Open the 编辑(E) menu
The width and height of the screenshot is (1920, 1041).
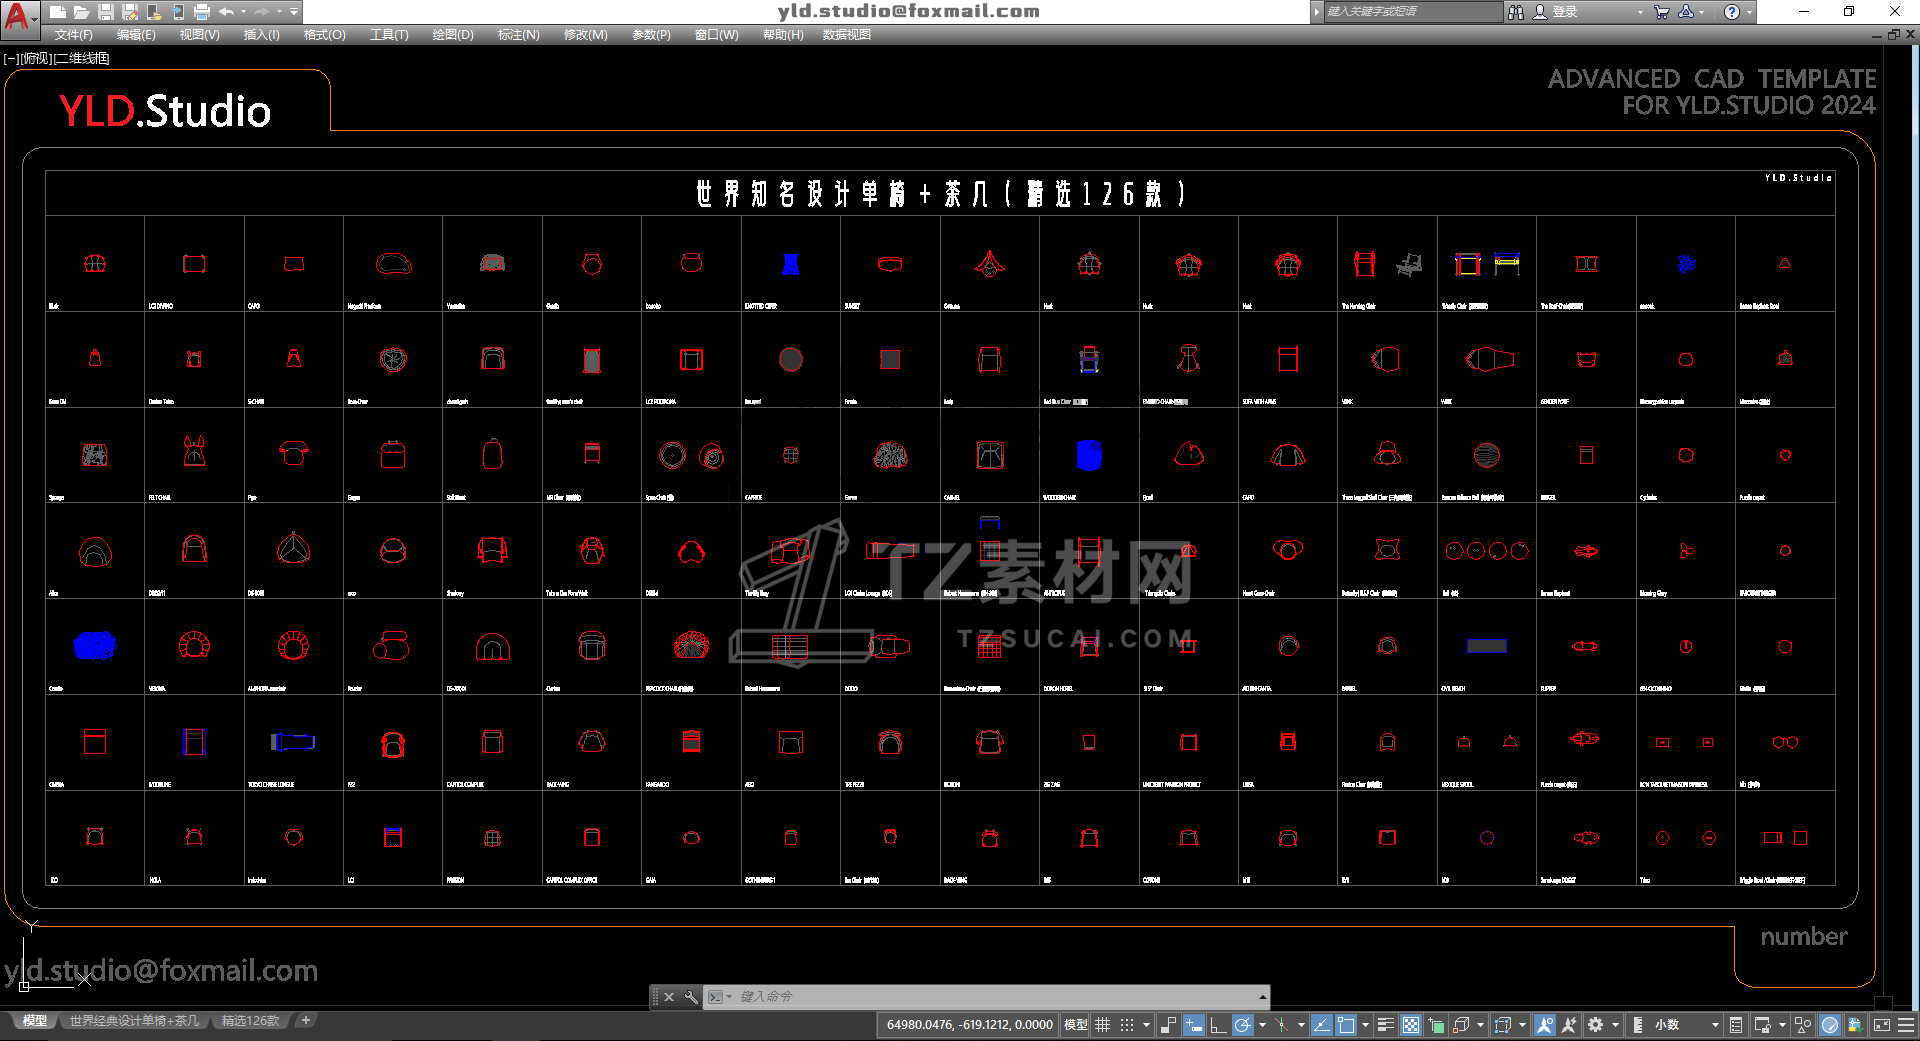136,35
